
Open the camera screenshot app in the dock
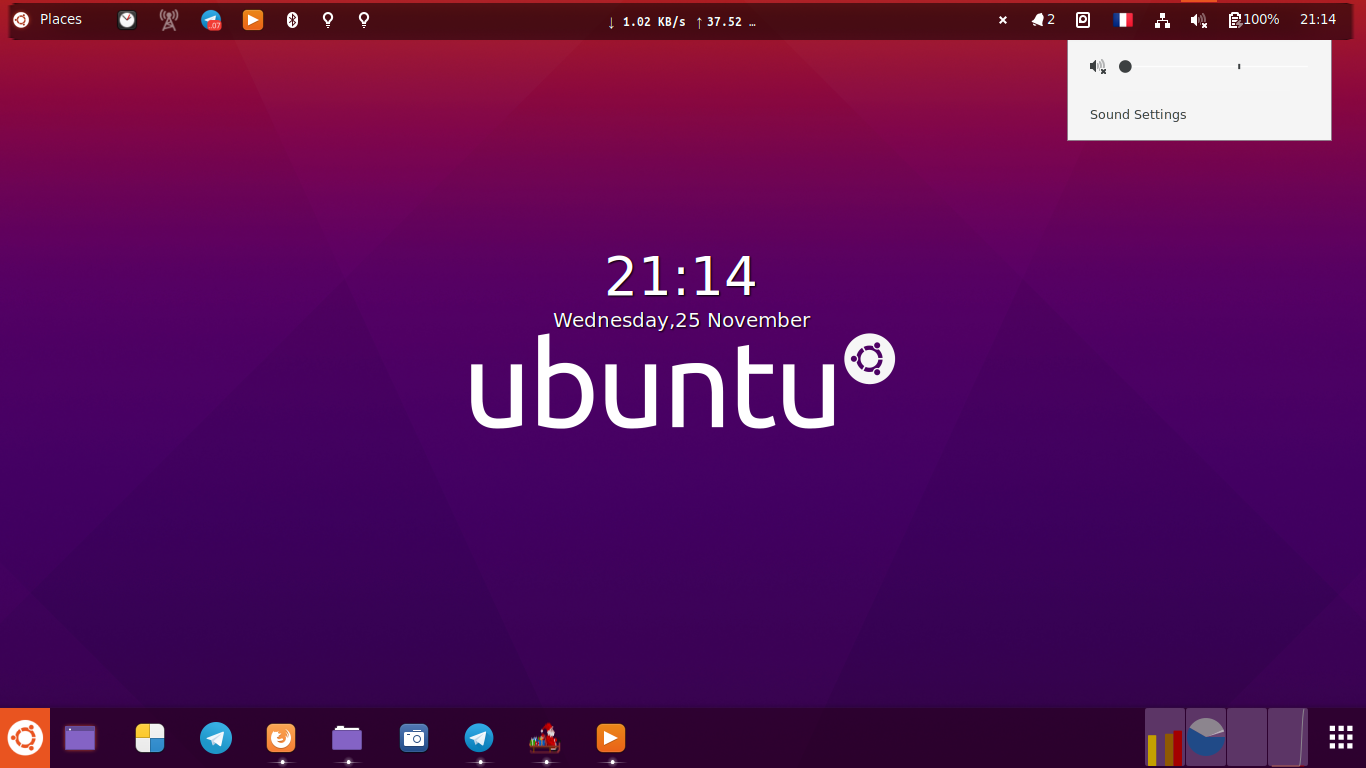(x=414, y=738)
